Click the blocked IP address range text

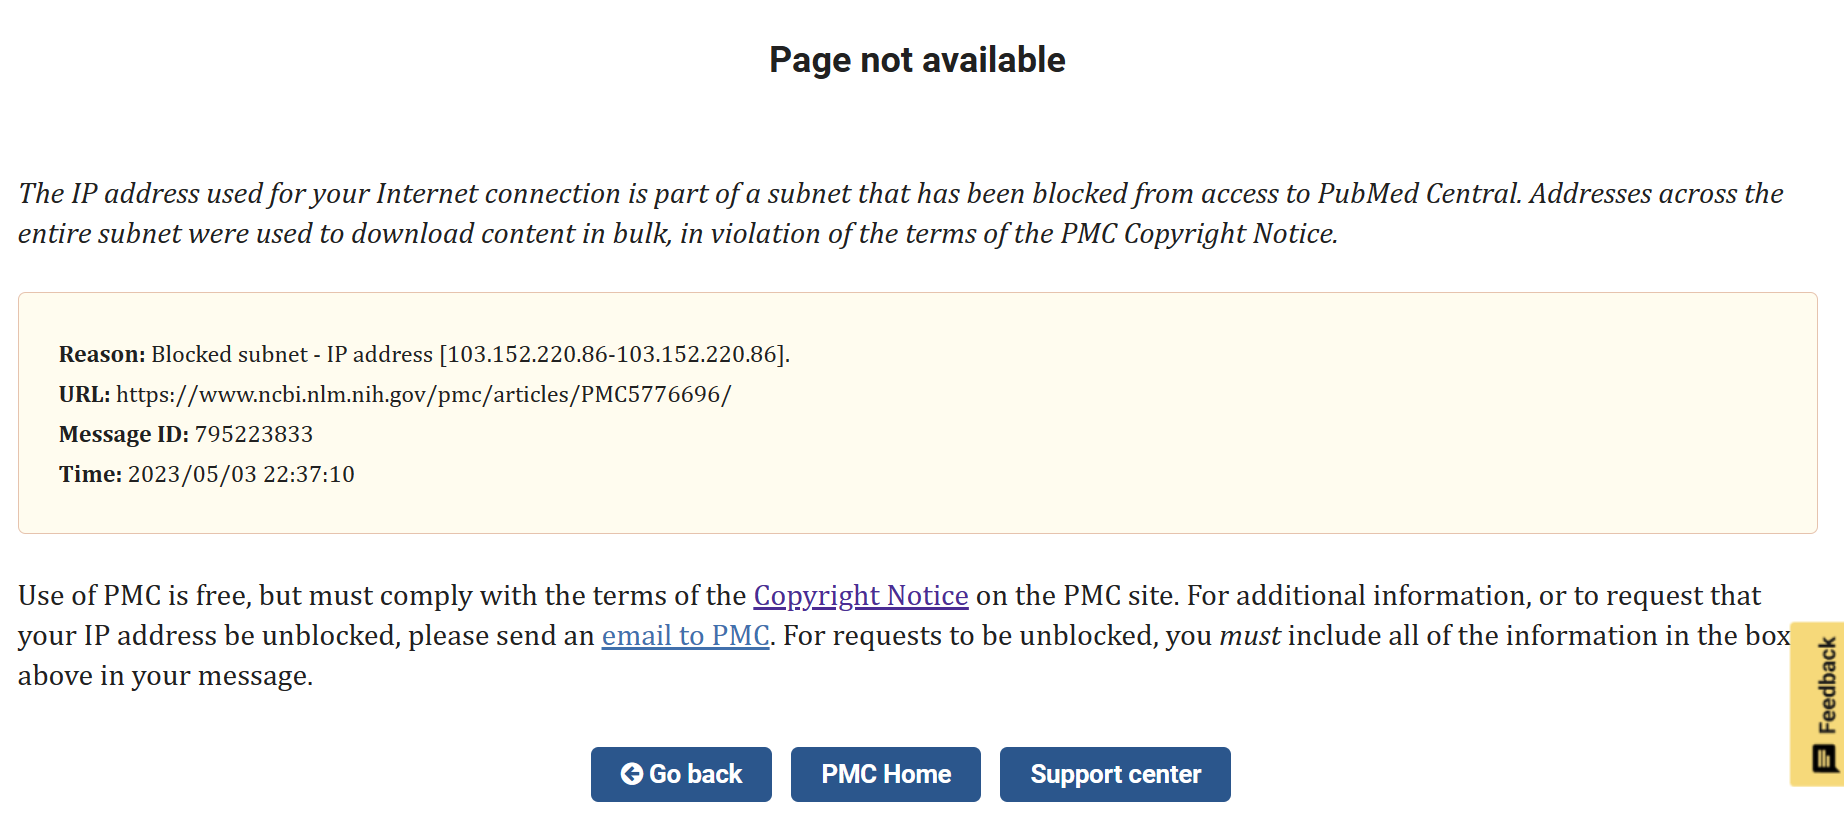[614, 354]
